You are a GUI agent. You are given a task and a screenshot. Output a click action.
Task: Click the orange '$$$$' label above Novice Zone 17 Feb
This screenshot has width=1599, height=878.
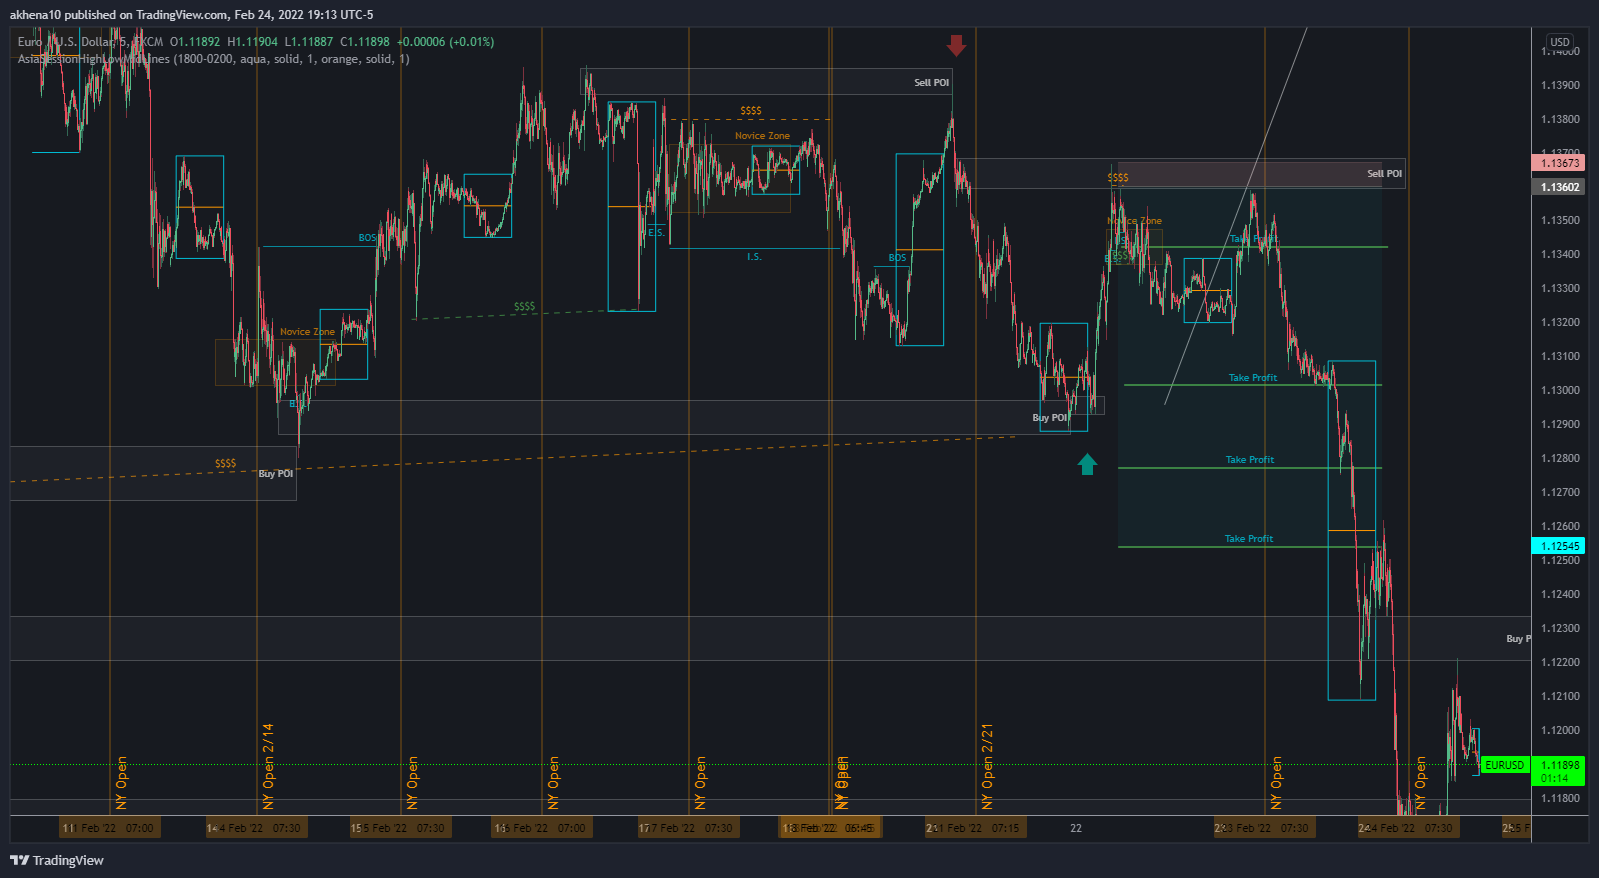[x=750, y=111]
